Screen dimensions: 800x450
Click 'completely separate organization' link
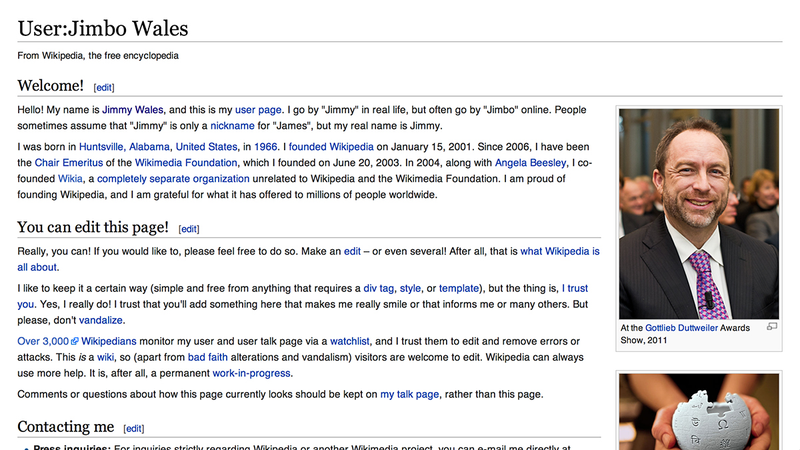[173, 179]
